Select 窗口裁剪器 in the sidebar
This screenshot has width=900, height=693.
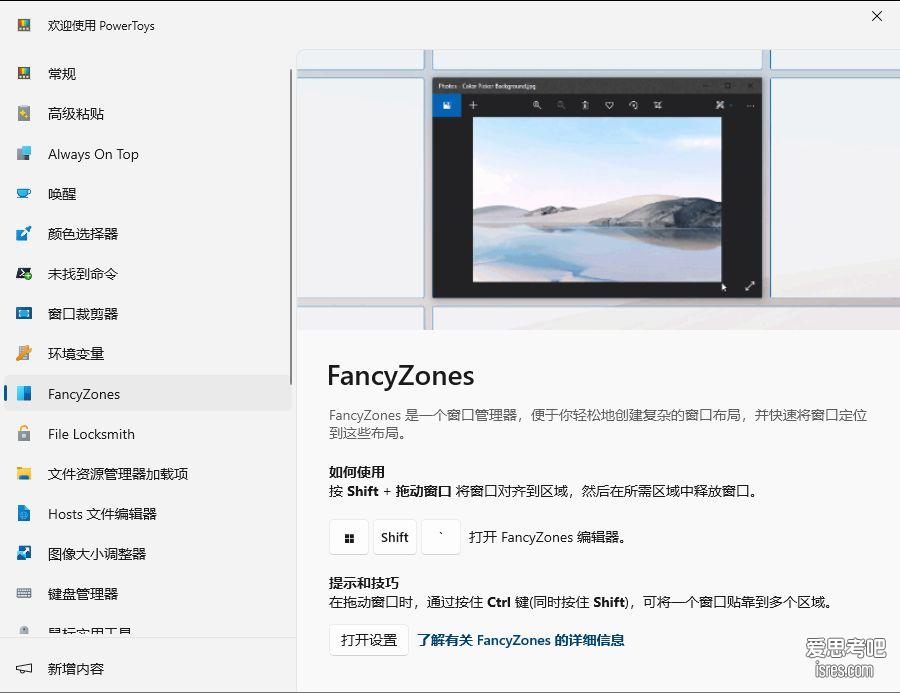148,313
